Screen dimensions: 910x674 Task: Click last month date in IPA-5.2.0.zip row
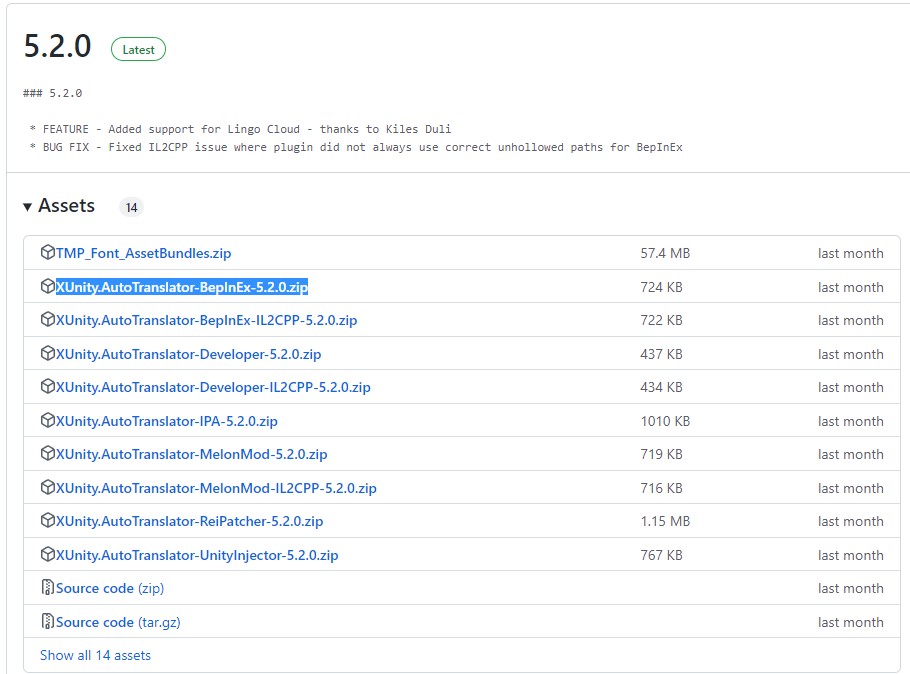point(850,421)
